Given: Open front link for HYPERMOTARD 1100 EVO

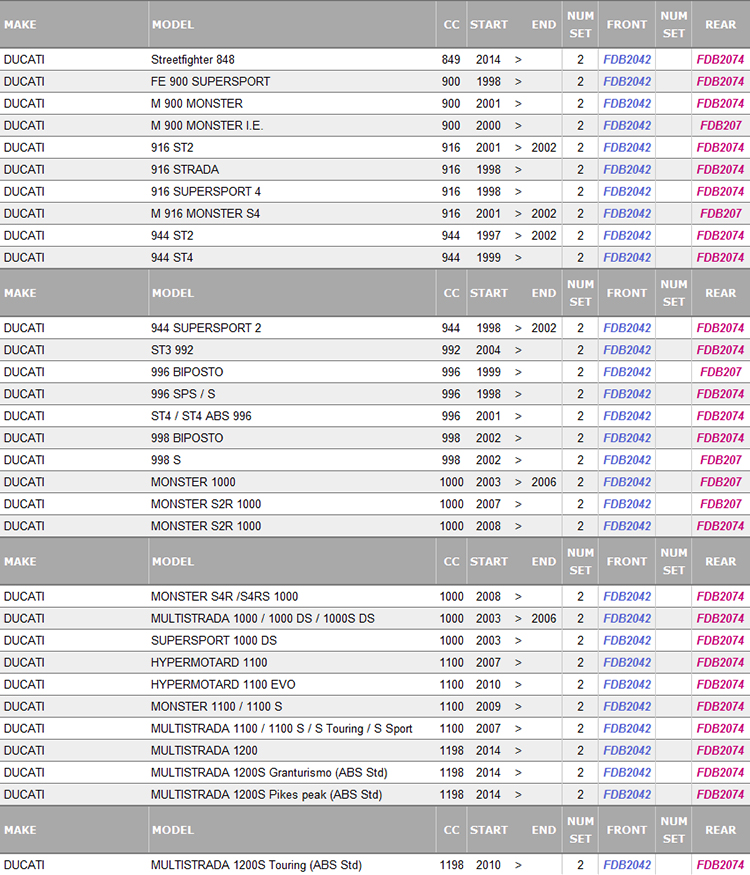Looking at the screenshot, I should (627, 685).
